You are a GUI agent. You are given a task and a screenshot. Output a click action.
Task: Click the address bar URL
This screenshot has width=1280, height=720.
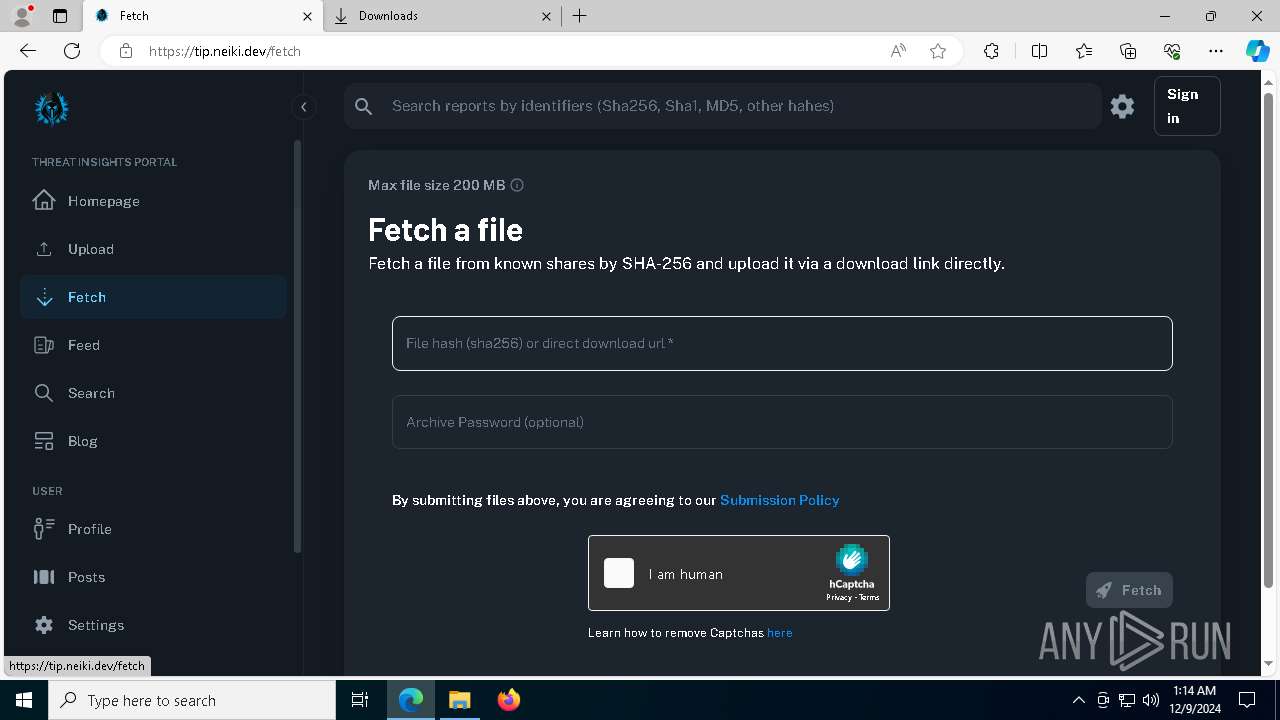pos(225,51)
